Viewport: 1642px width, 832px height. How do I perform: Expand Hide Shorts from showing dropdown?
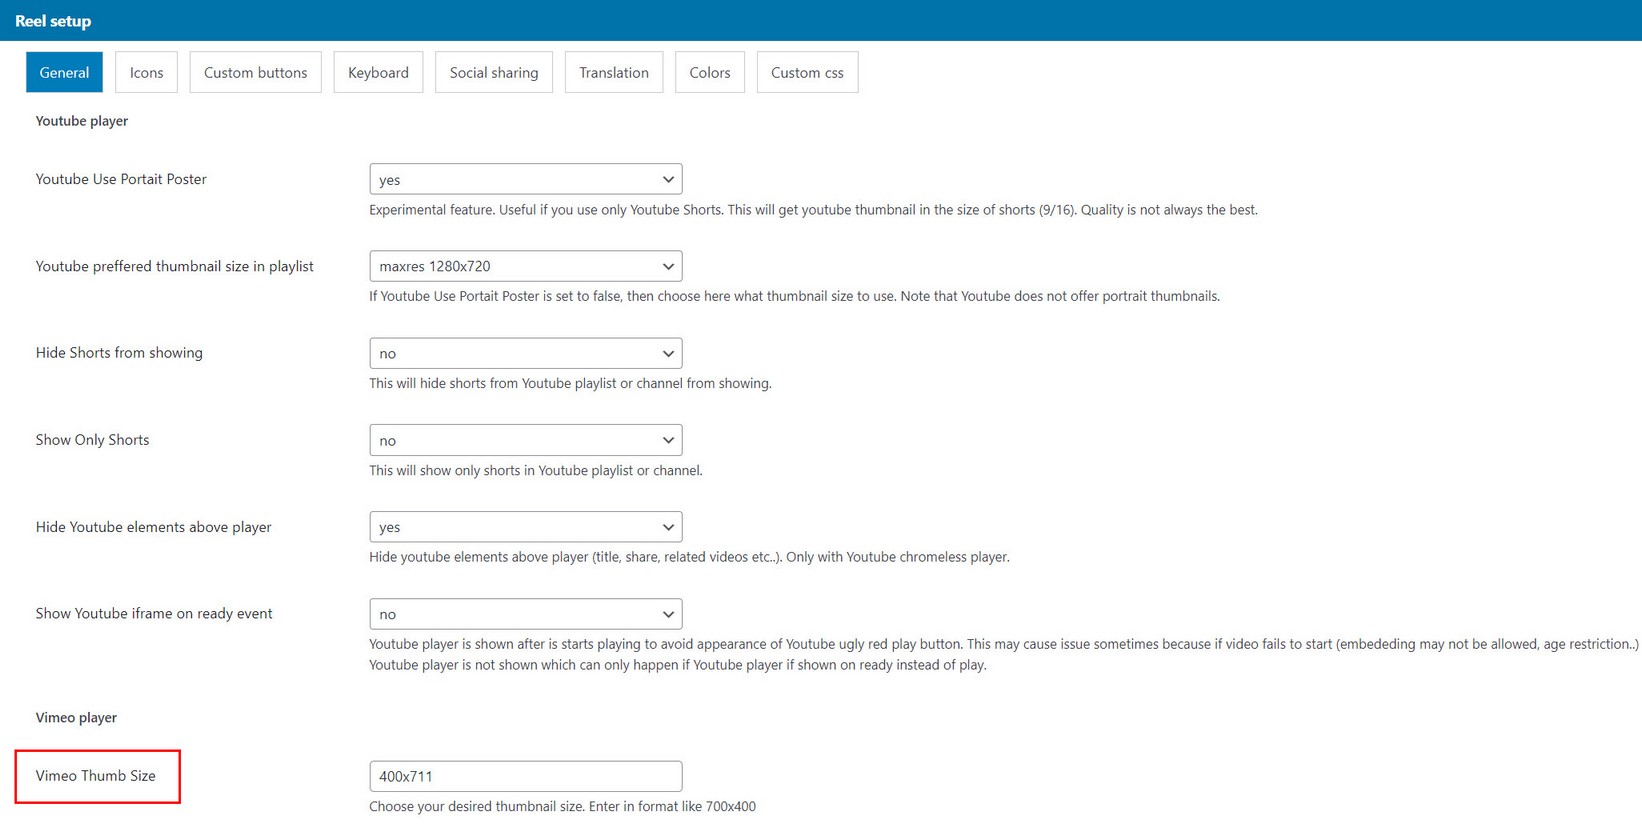[525, 353]
